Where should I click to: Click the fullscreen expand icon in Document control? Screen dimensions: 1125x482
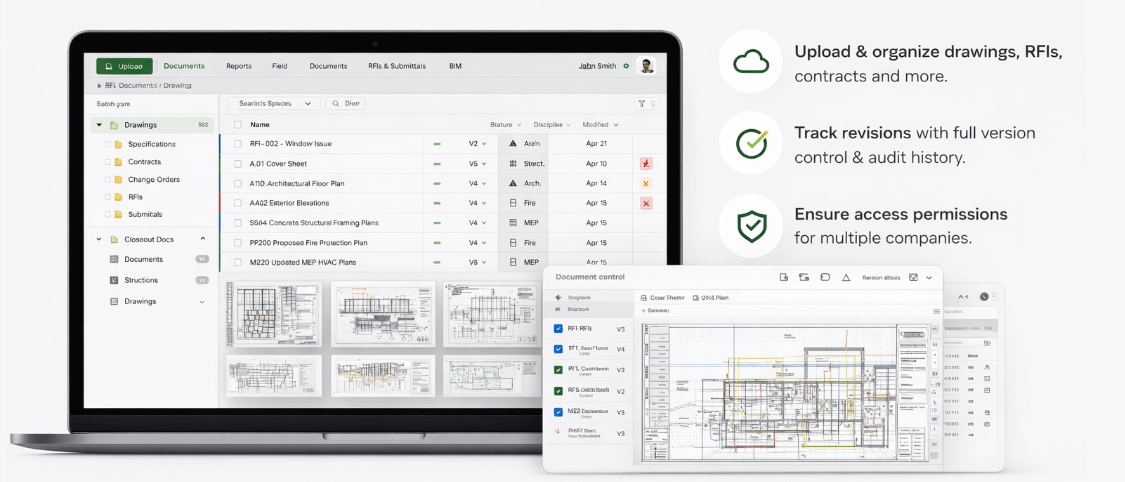(x=913, y=277)
